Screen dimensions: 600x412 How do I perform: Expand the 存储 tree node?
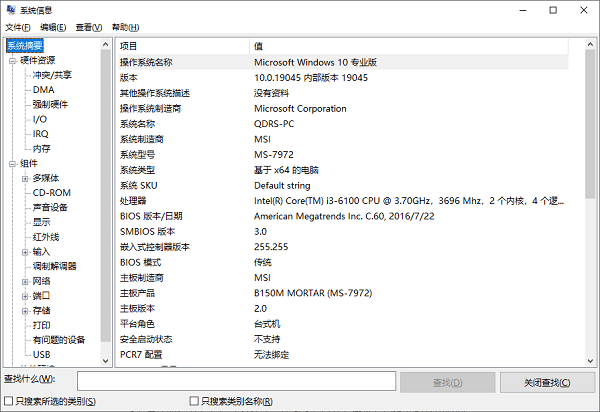(24, 311)
